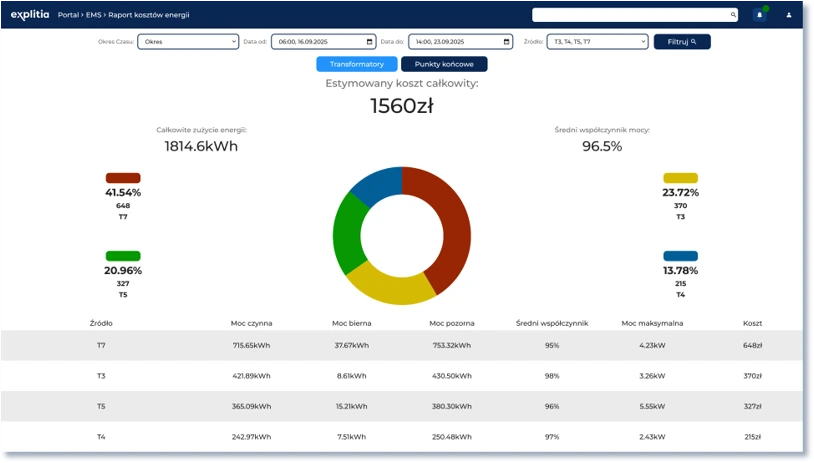The height and width of the screenshot is (463, 814).
Task: Click in the top search input field
Action: (x=630, y=15)
